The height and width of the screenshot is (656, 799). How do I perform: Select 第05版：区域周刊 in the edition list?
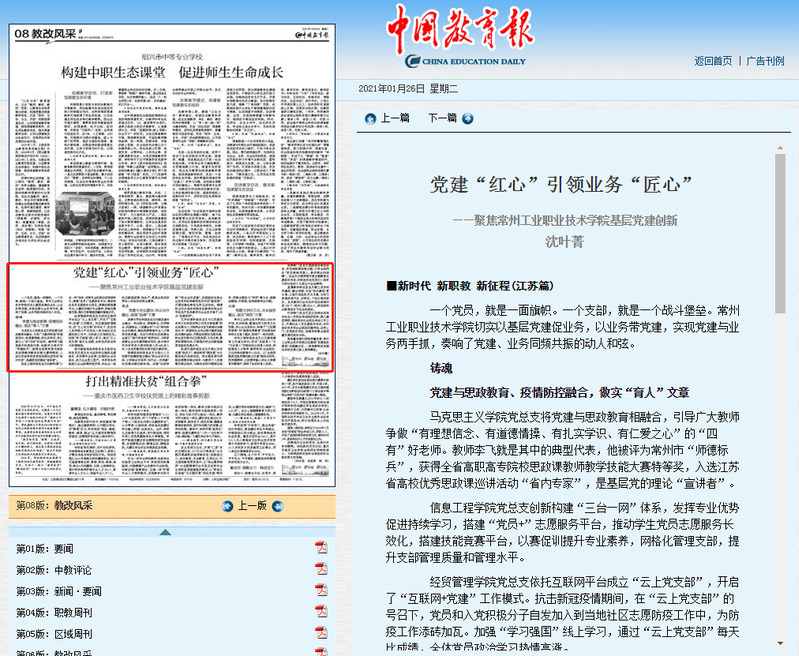51,634
